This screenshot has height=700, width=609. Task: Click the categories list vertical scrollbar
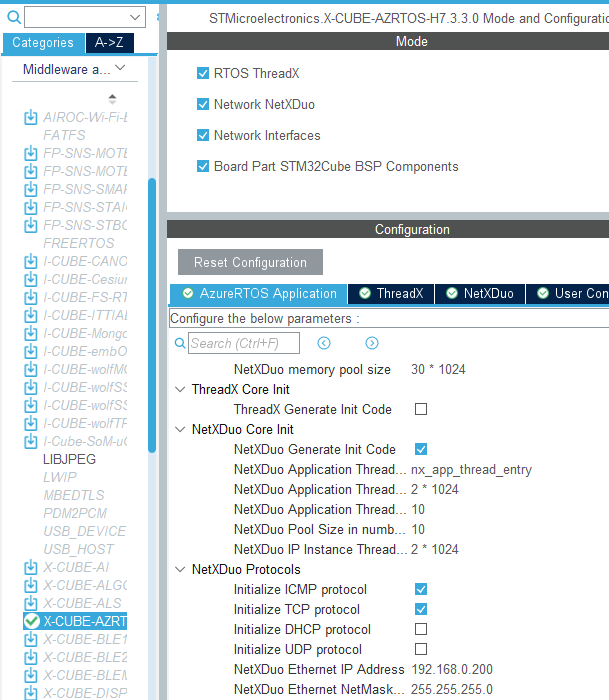coord(152,315)
